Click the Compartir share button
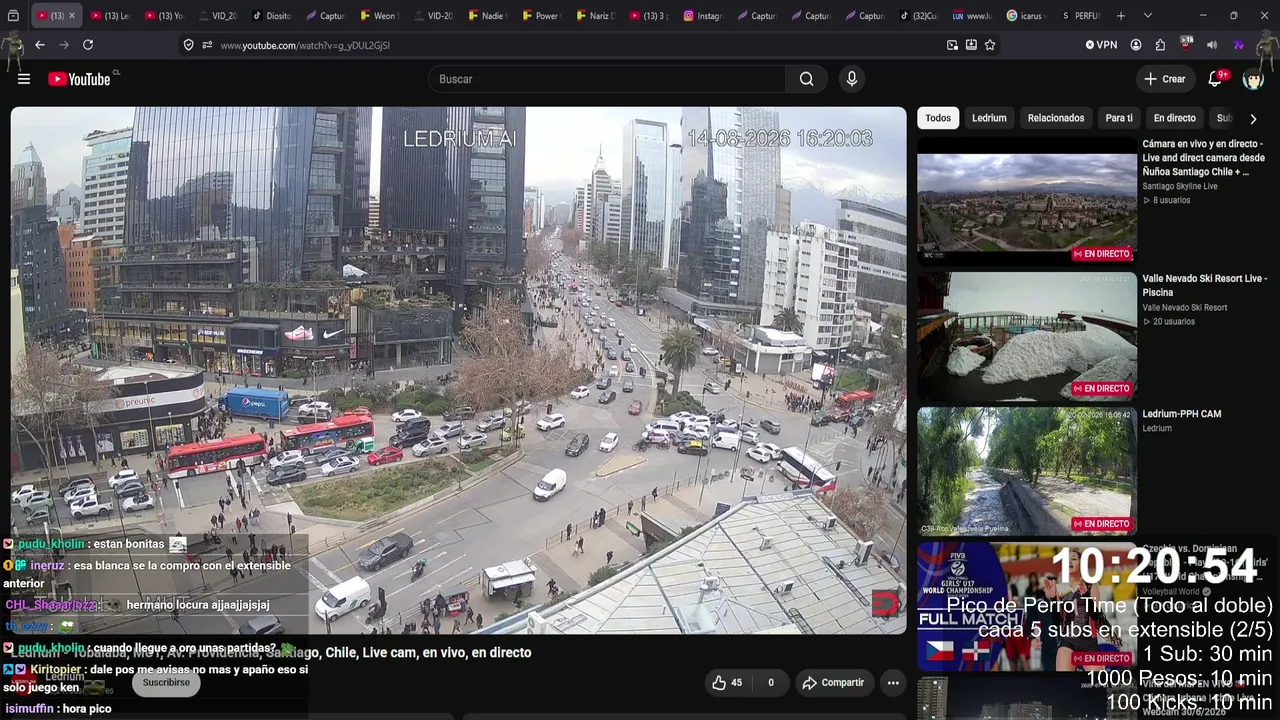 [832, 683]
